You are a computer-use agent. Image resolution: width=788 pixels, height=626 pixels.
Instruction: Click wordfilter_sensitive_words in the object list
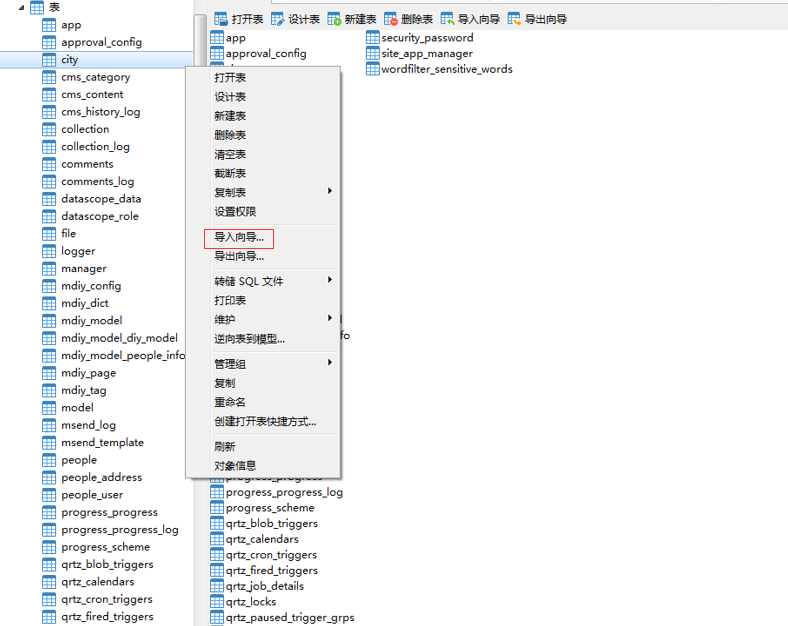pos(446,70)
